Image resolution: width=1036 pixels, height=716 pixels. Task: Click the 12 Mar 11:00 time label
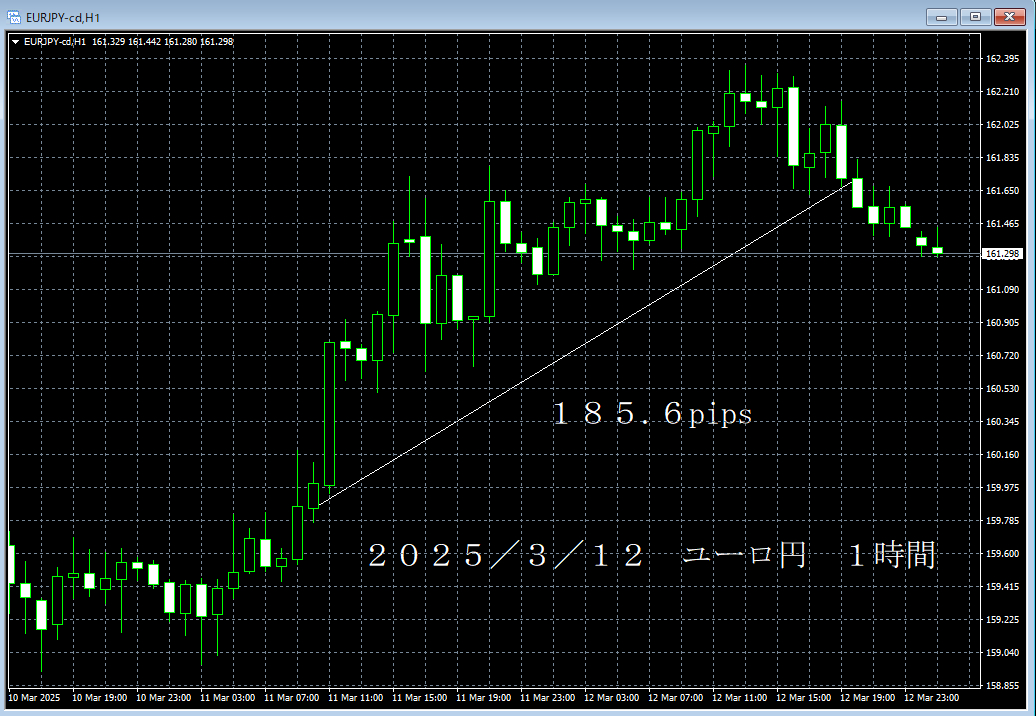[739, 698]
